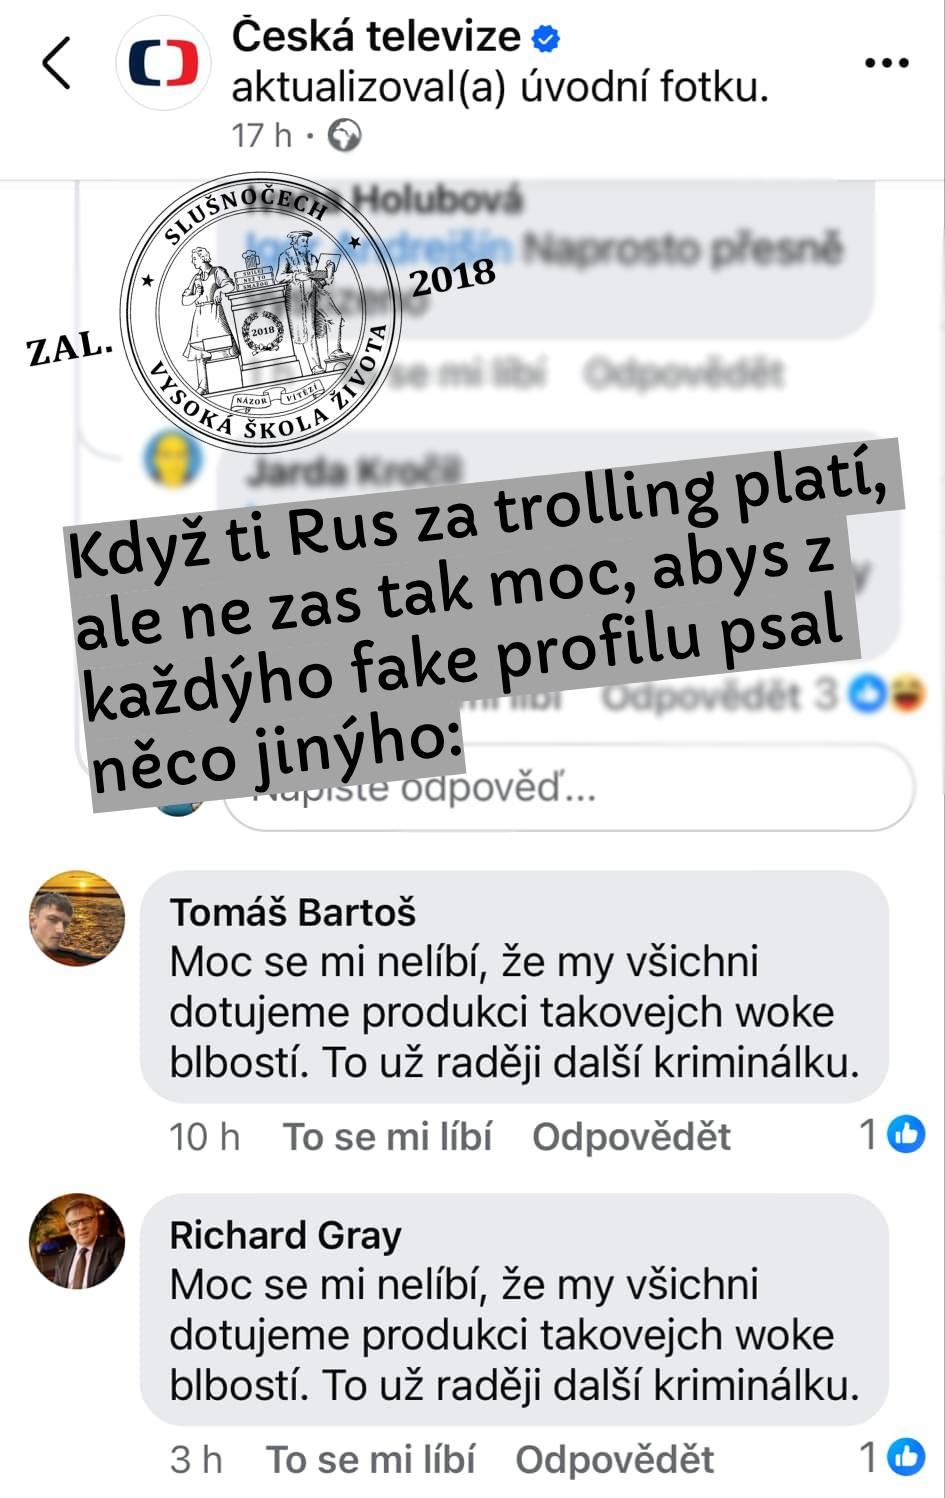Click the Napište odpověď reply field
Screen dimensions: 945x1498
pyautogui.click(x=569, y=788)
